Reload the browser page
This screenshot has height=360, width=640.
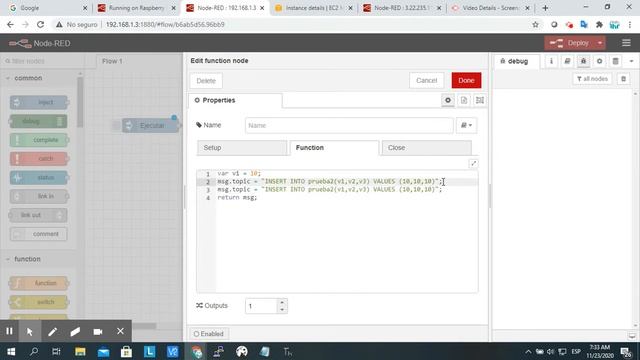[x=40, y=24]
